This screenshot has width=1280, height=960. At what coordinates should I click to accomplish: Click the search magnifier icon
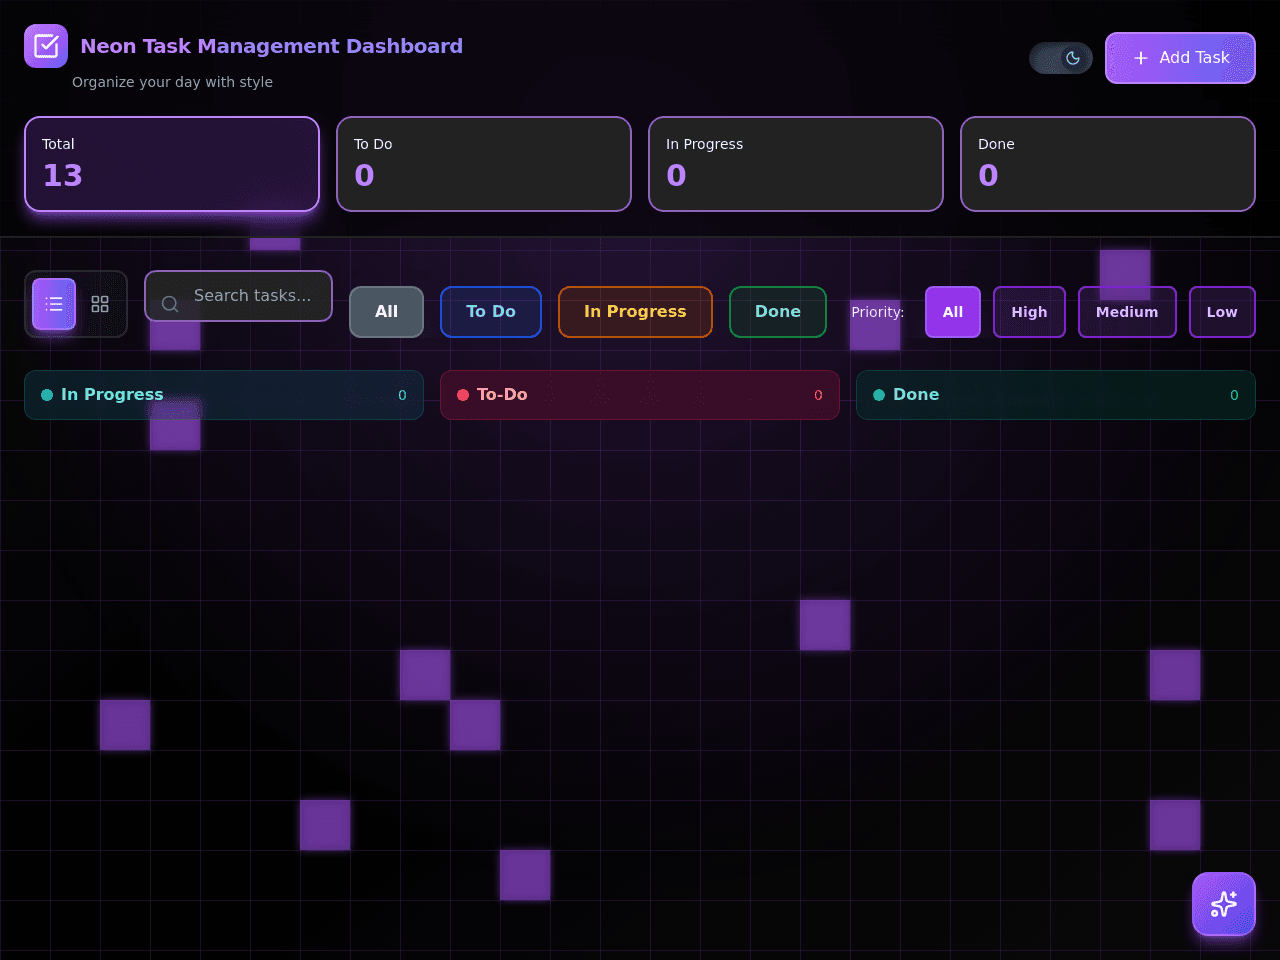point(170,303)
